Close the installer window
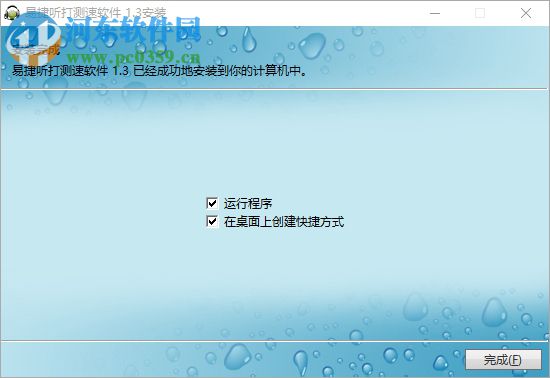This screenshot has height=378, width=550. point(525,13)
